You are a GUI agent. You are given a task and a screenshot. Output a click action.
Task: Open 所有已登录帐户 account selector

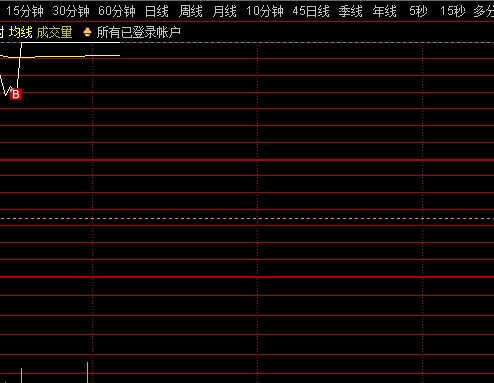click(x=139, y=32)
